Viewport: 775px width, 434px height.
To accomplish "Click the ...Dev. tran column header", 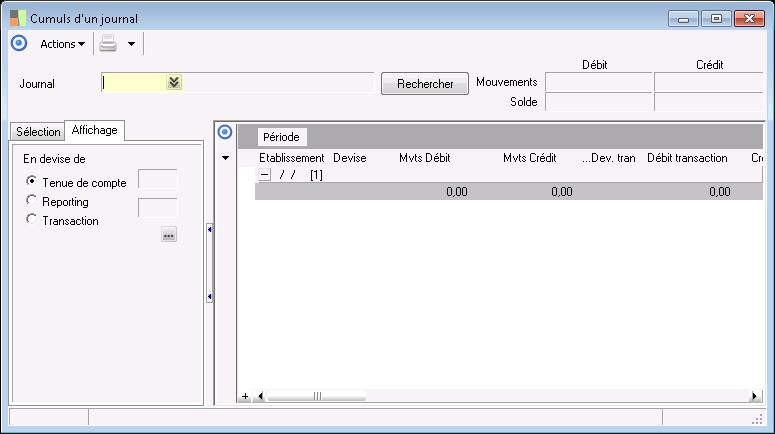I will 608,158.
